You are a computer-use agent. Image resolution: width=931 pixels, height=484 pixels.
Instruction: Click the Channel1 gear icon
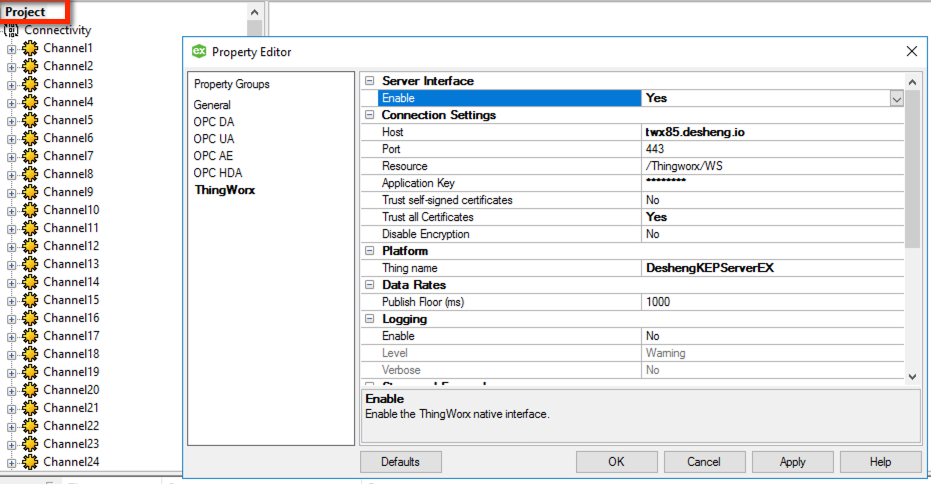click(x=30, y=48)
